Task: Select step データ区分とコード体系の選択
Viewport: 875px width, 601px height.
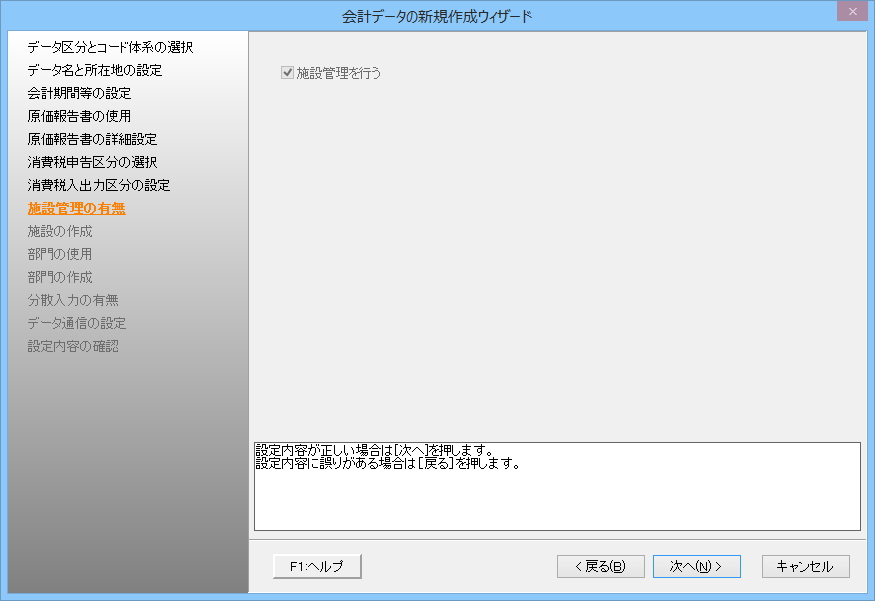Action: pos(110,47)
